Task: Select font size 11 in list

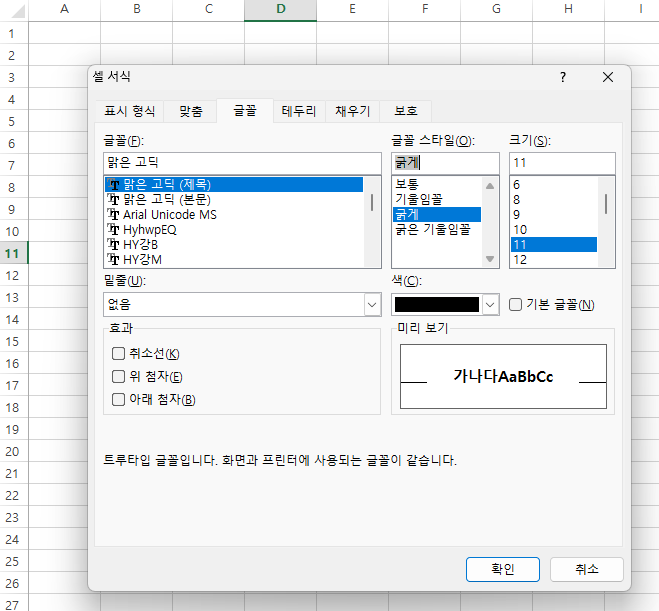Action: (x=554, y=245)
